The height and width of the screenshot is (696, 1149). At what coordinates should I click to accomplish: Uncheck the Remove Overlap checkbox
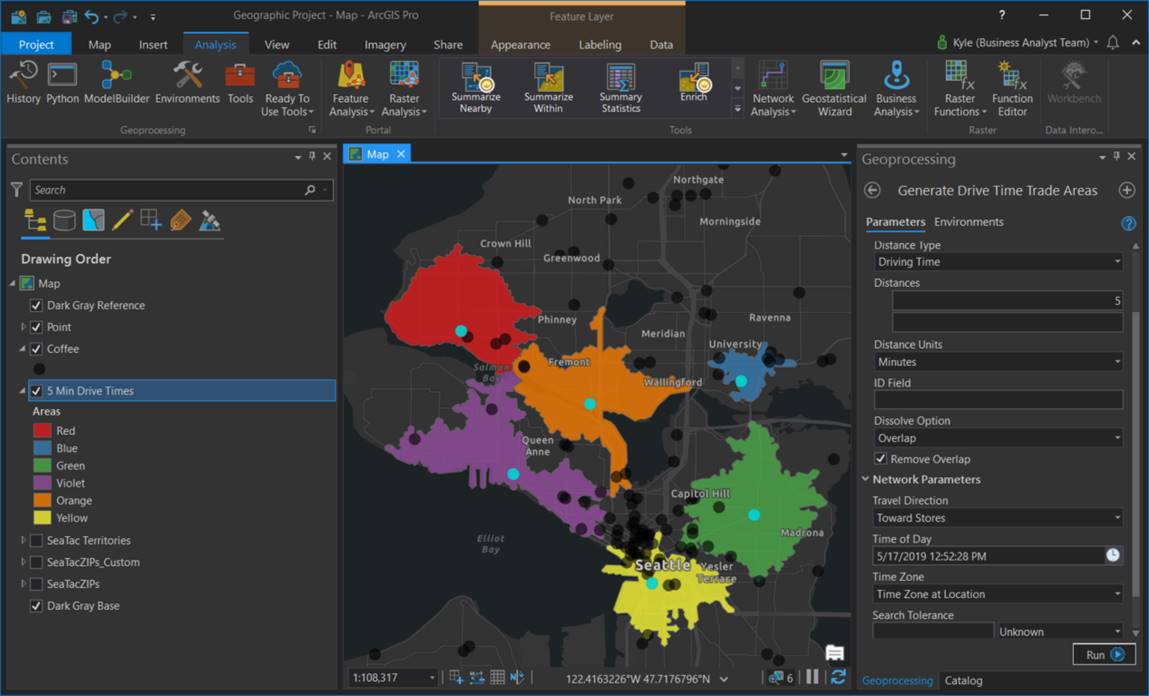point(880,459)
